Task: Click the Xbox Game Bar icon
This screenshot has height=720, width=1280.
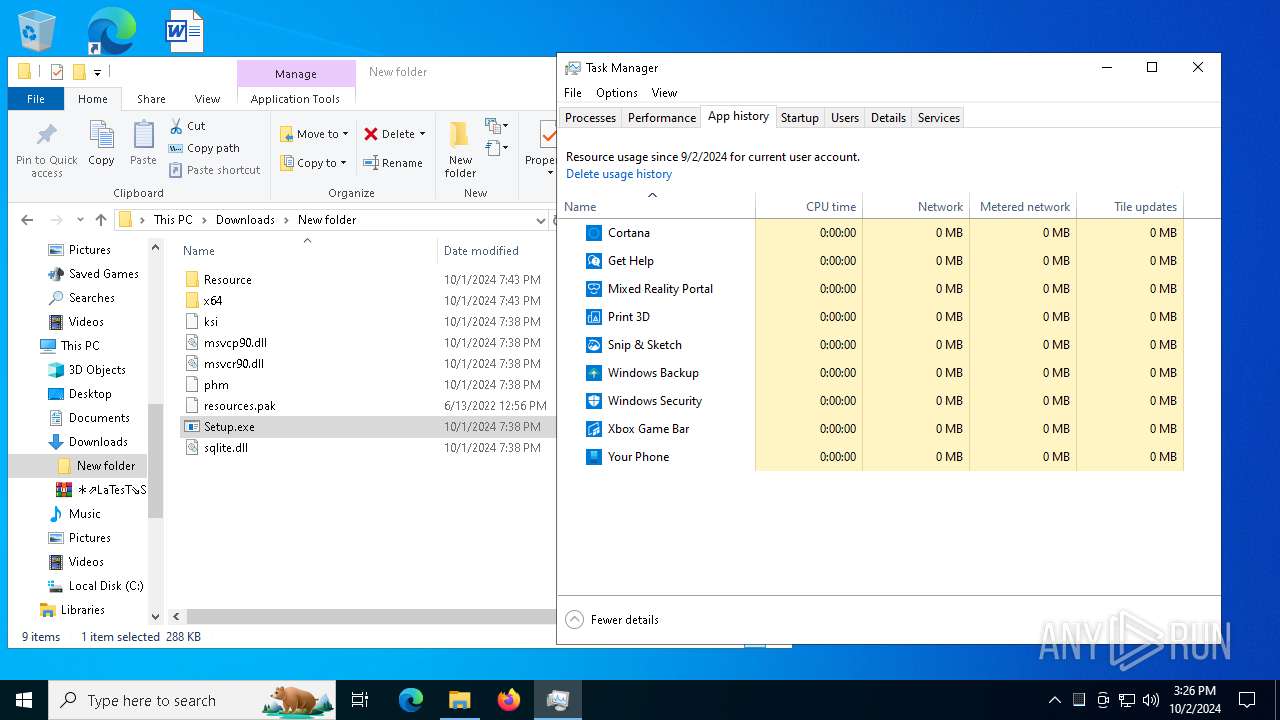Action: coord(593,429)
